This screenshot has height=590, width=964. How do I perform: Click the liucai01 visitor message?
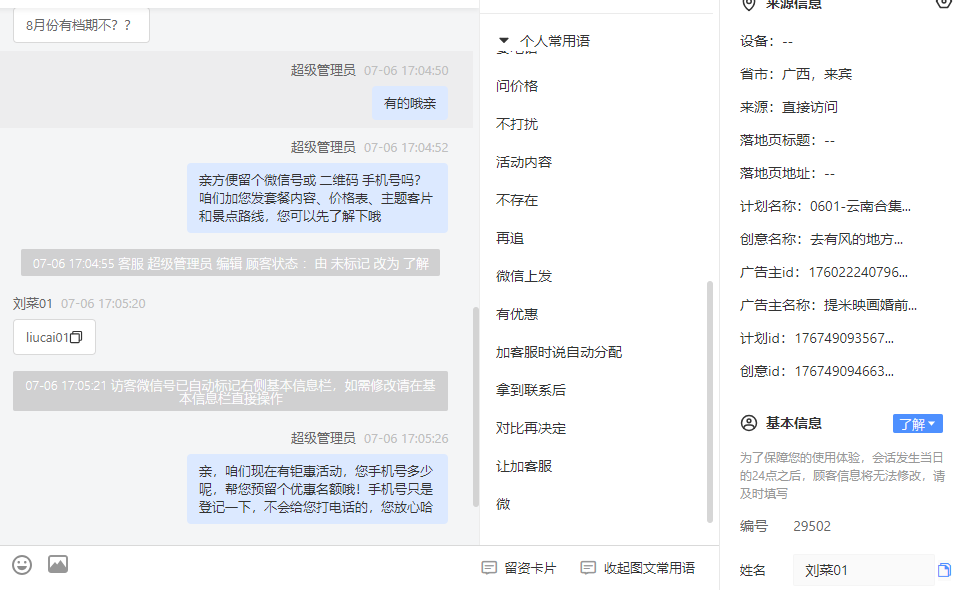(x=54, y=337)
